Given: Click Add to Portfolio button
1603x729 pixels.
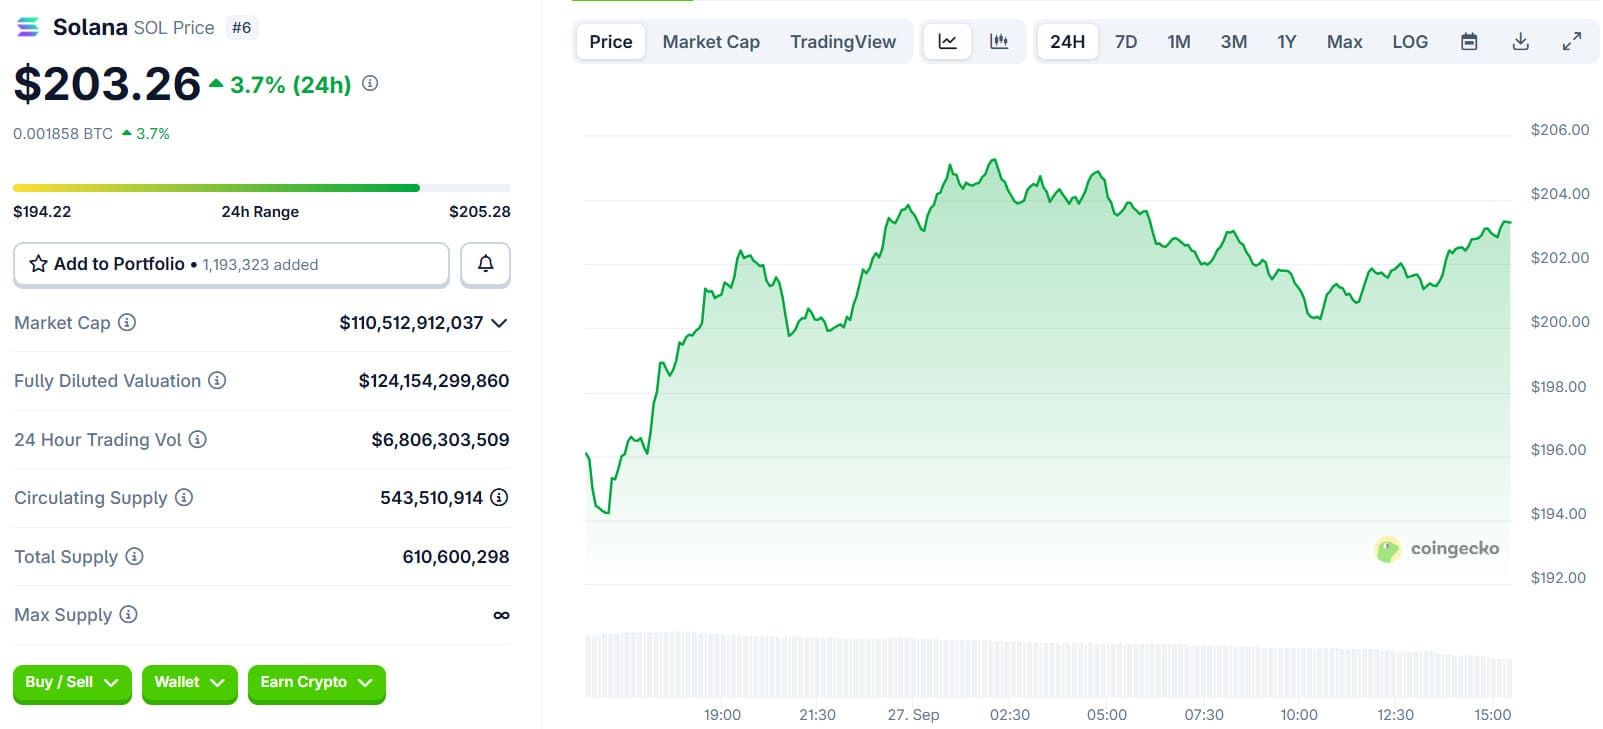Looking at the screenshot, I should (x=231, y=264).
